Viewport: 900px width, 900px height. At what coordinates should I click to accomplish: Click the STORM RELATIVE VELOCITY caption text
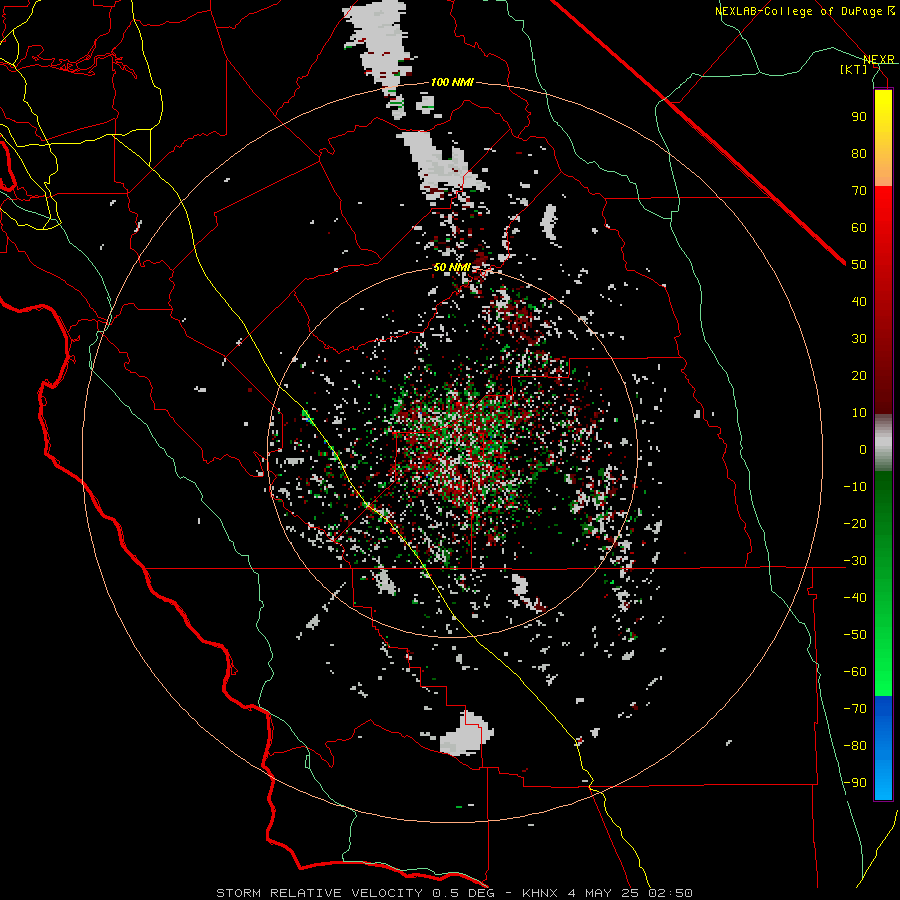coord(319,893)
